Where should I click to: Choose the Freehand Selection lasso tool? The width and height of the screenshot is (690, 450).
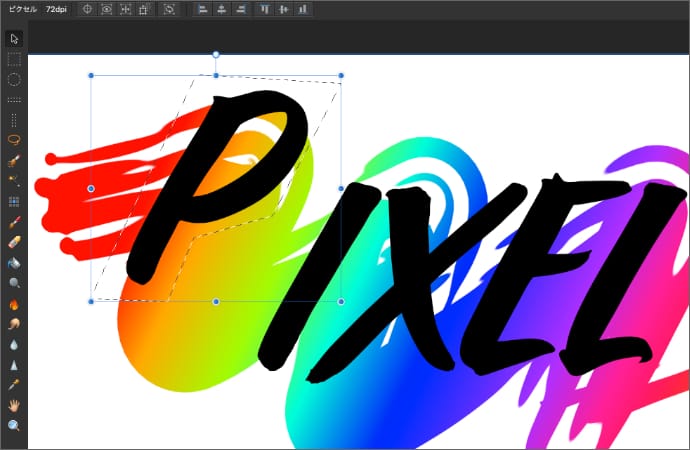(14, 140)
